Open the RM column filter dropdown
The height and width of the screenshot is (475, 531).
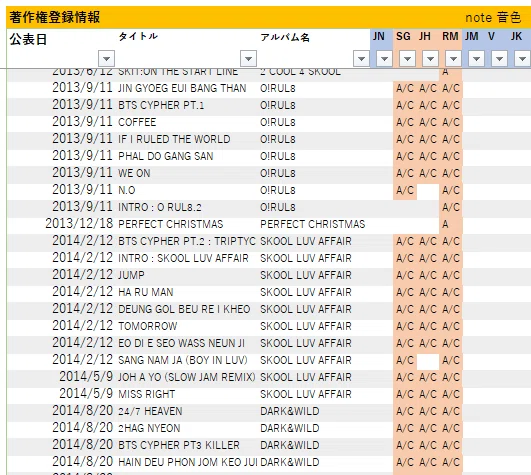click(x=453, y=59)
